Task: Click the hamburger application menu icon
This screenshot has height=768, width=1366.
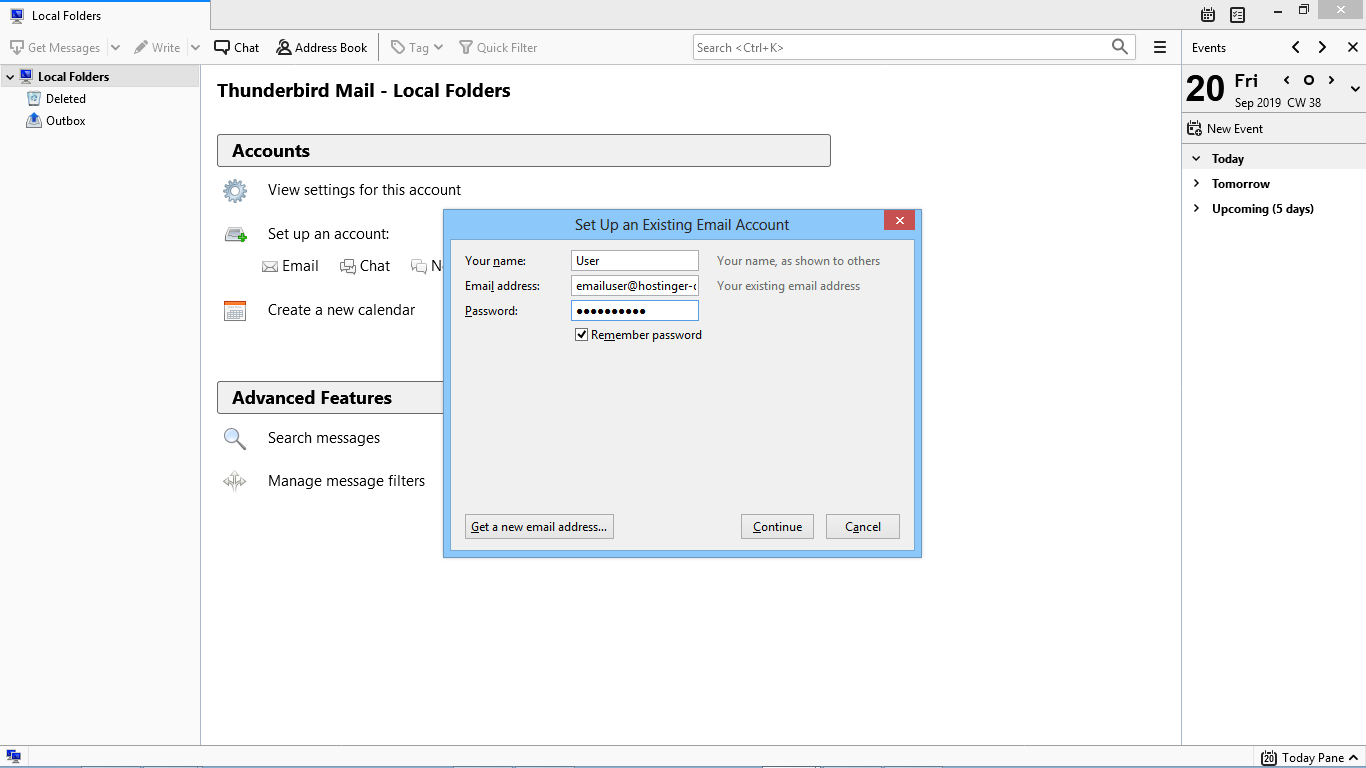Action: coord(1160,47)
